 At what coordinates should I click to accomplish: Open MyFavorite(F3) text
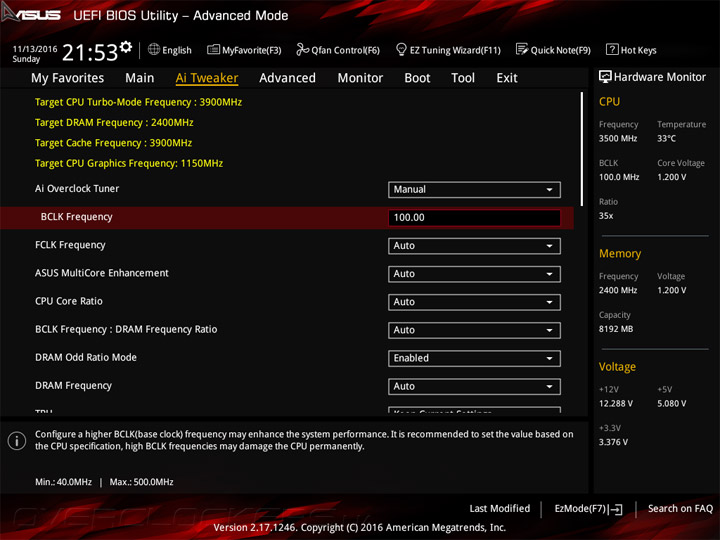point(252,50)
